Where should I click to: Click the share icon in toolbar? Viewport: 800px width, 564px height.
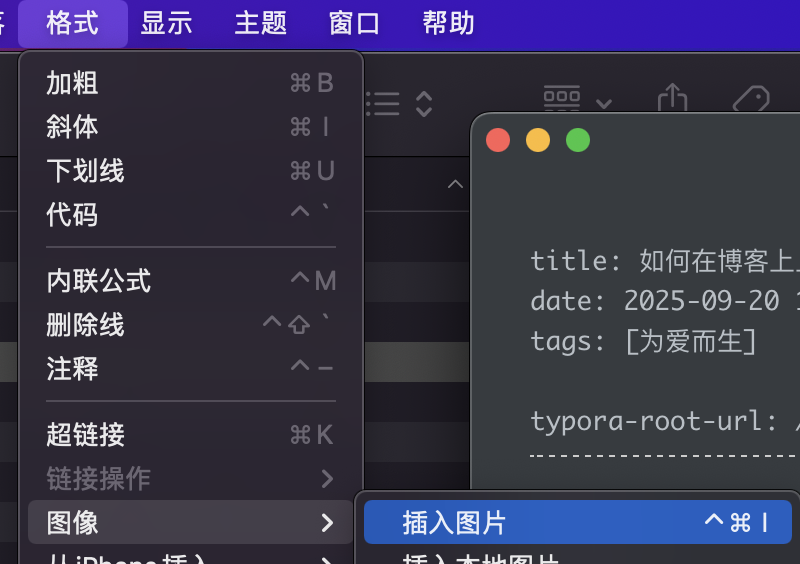click(673, 99)
